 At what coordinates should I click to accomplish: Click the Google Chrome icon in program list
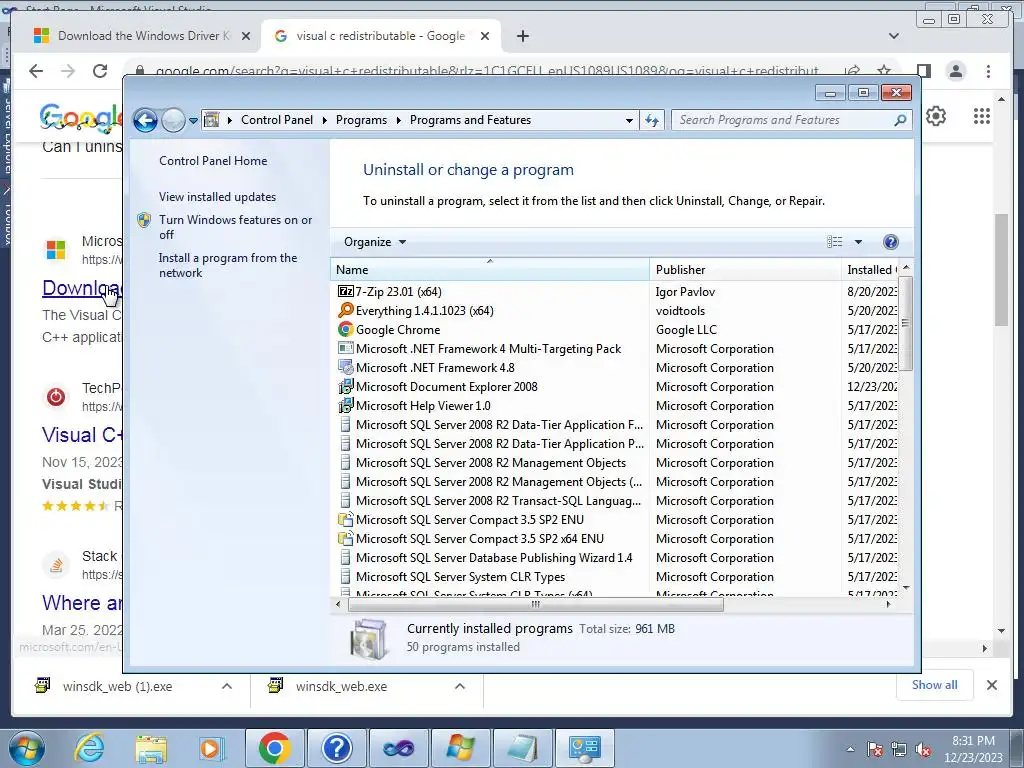click(345, 329)
